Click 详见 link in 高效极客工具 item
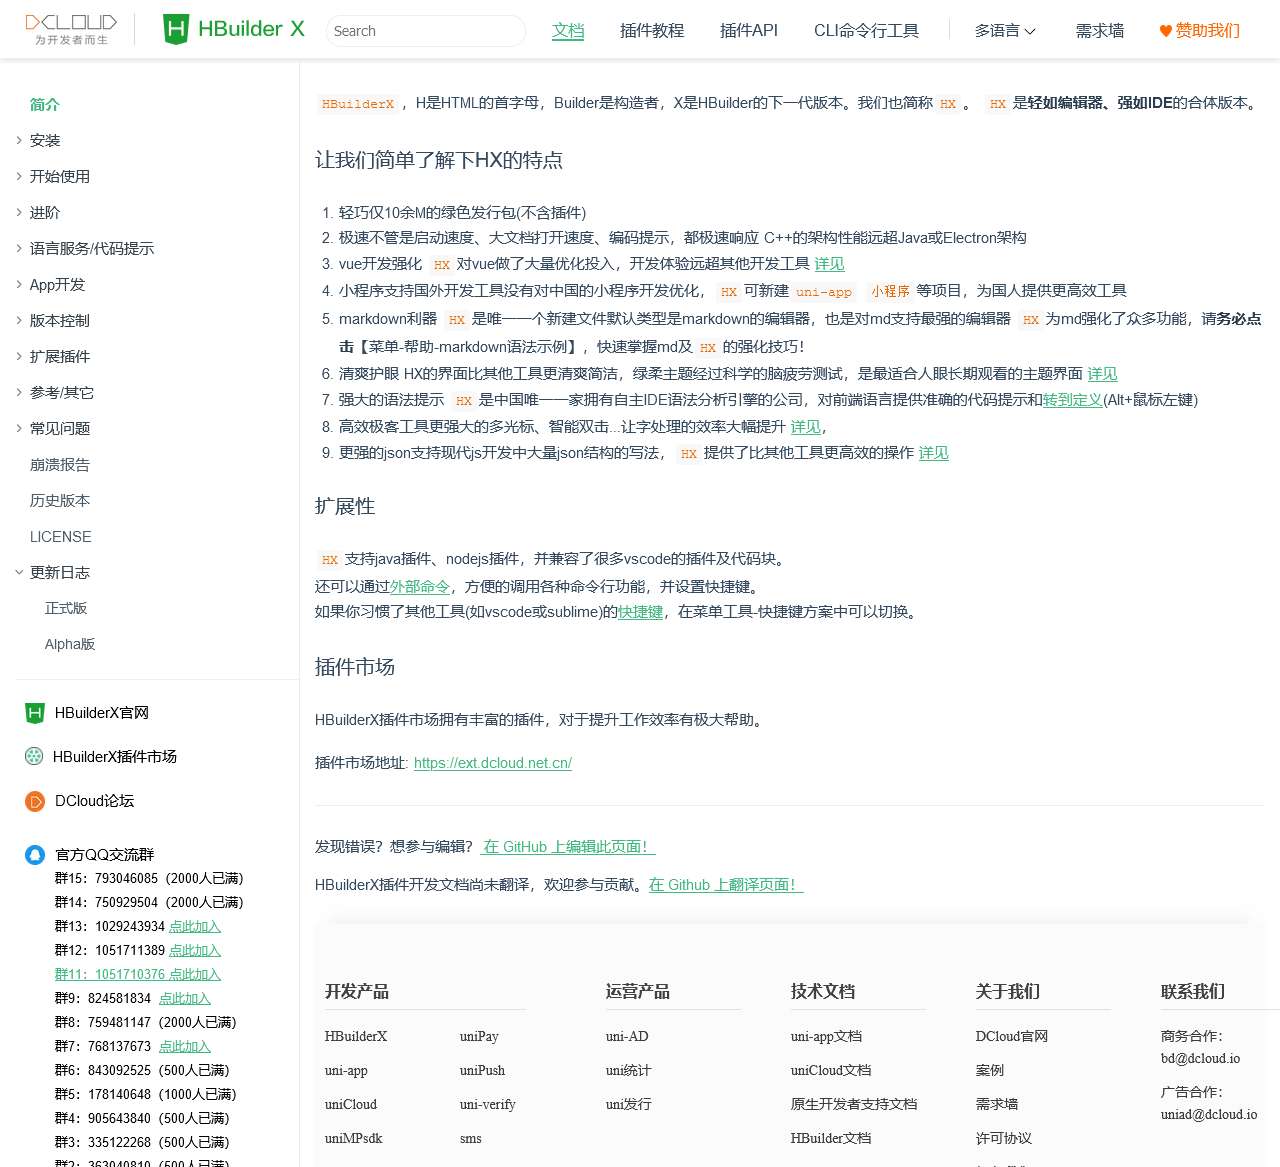This screenshot has height=1167, width=1280. pos(806,427)
